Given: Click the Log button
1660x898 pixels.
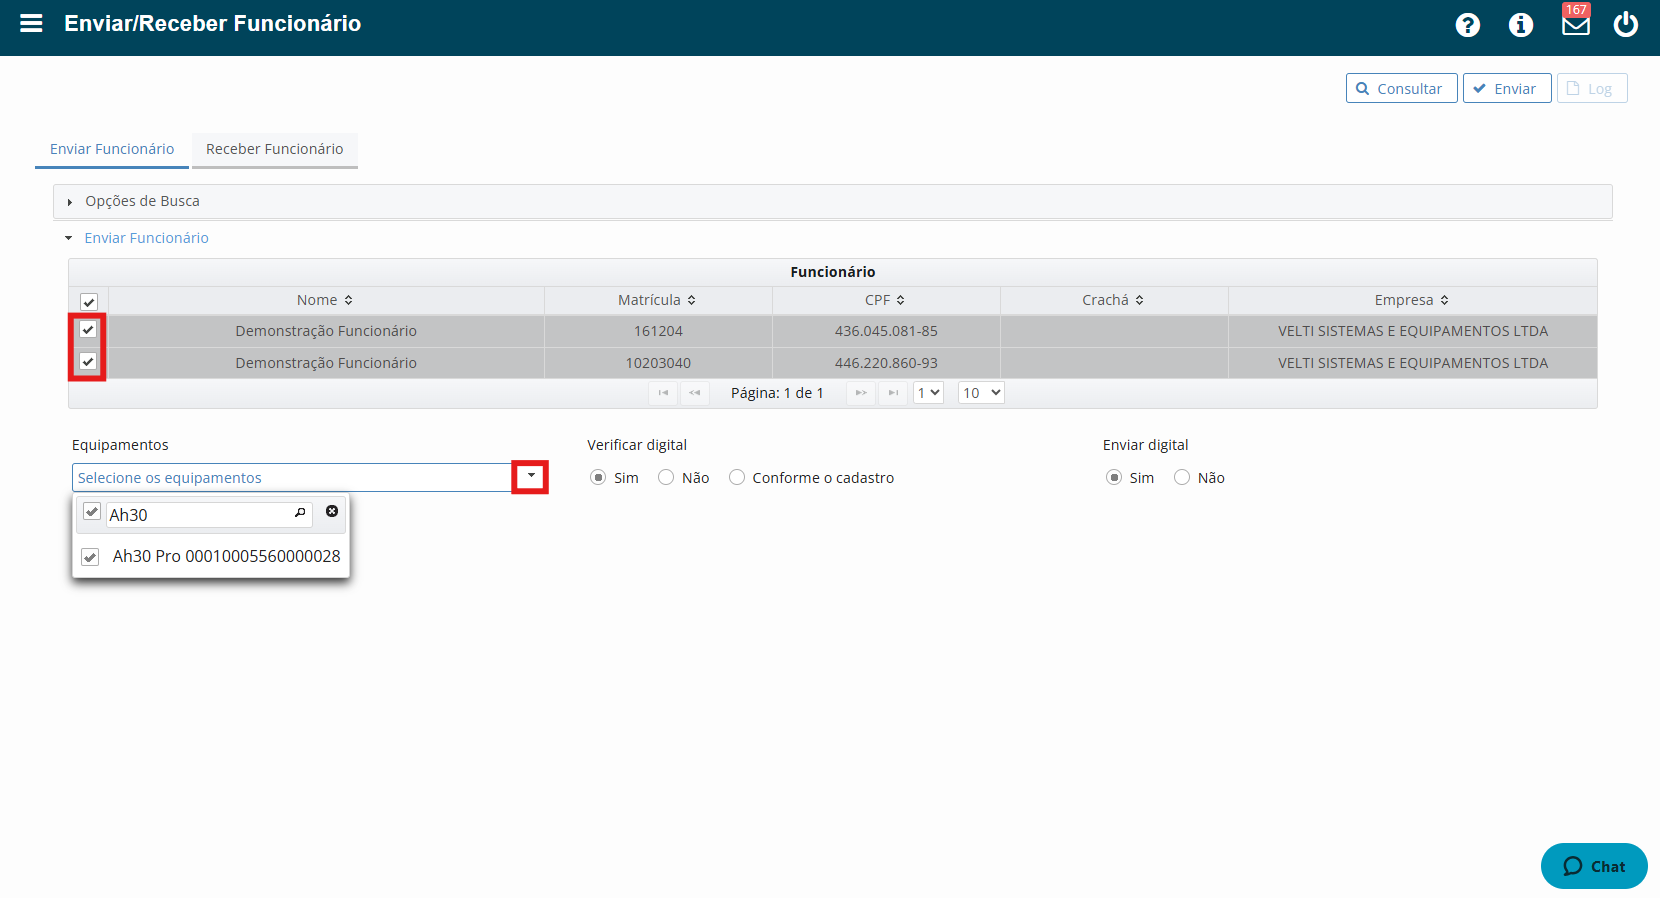Looking at the screenshot, I should coord(1592,88).
